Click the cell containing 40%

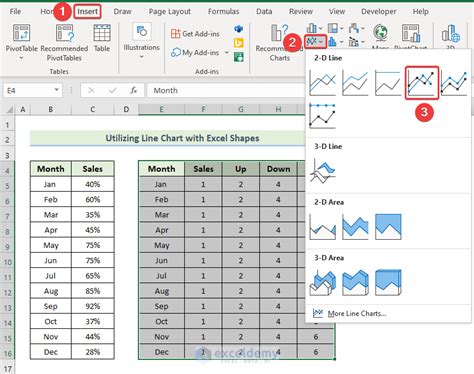click(x=93, y=184)
